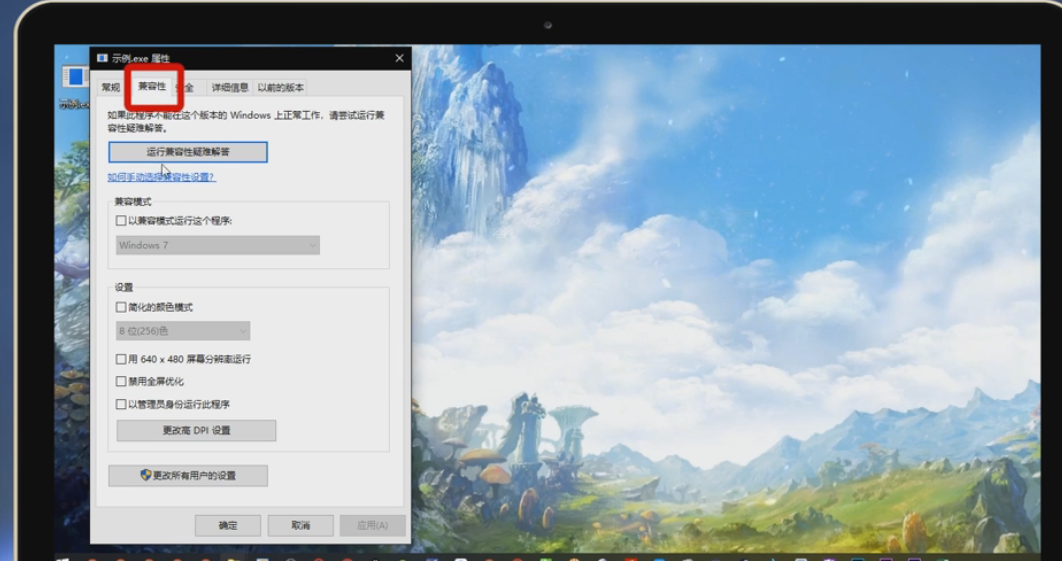
Task: Enable 以管理员身份运行此程序 option
Action: 121,405
